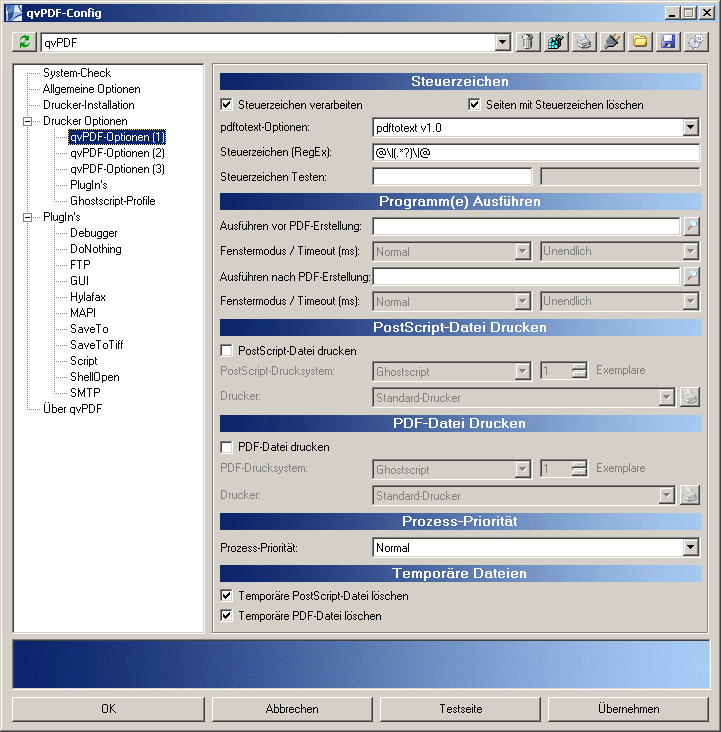The width and height of the screenshot is (721, 732).
Task: Select MAPI plugin in tree
Action: [83, 313]
